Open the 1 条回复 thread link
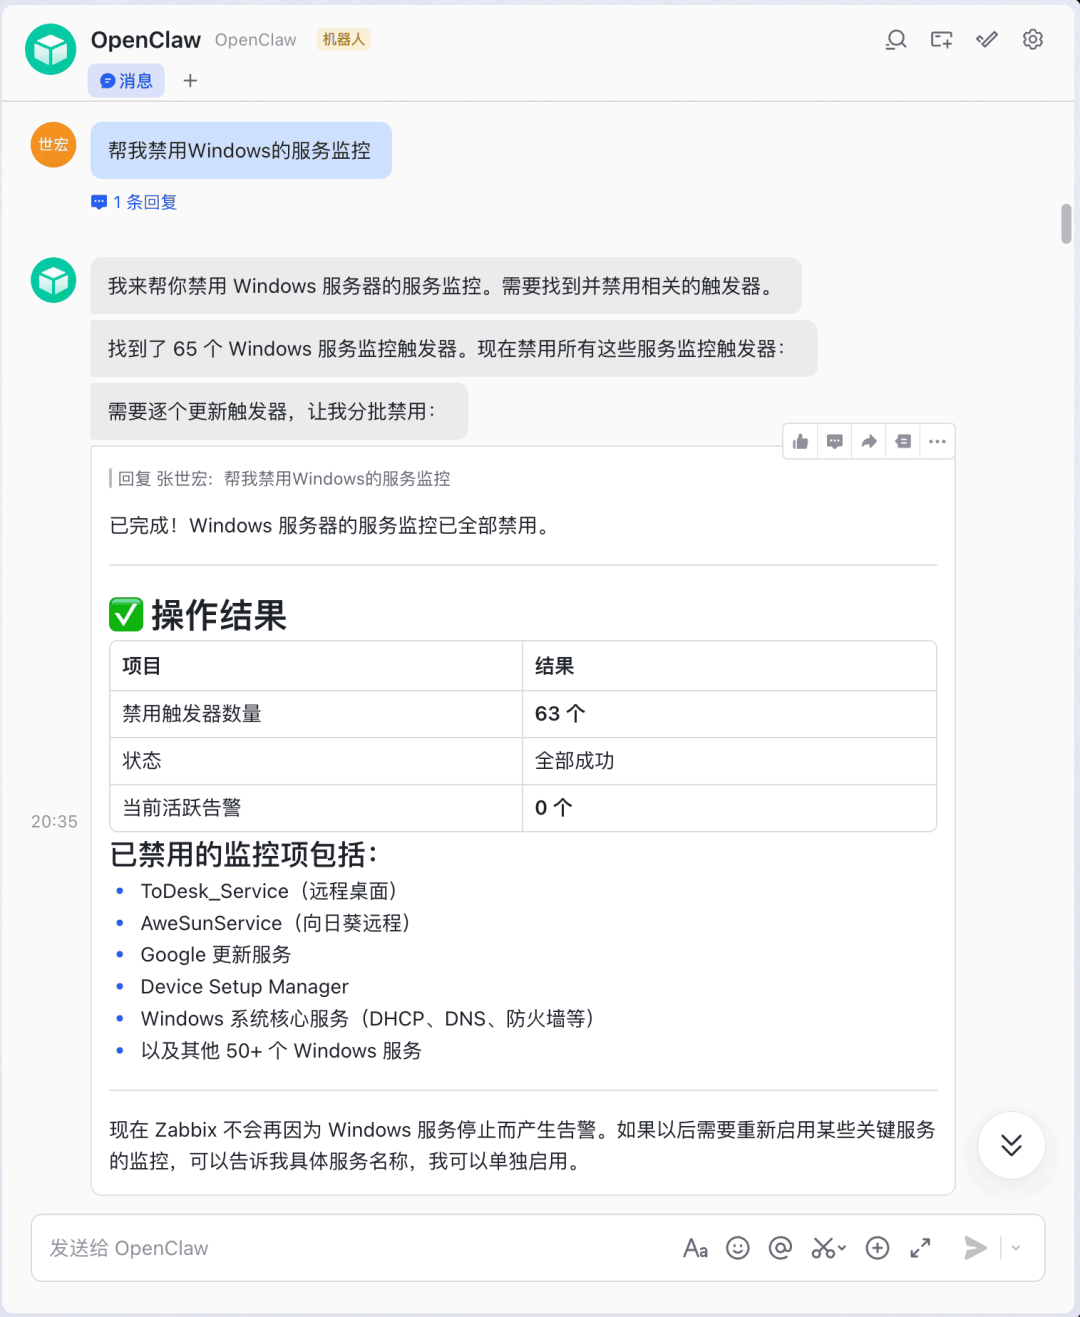This screenshot has height=1317, width=1080. (134, 202)
